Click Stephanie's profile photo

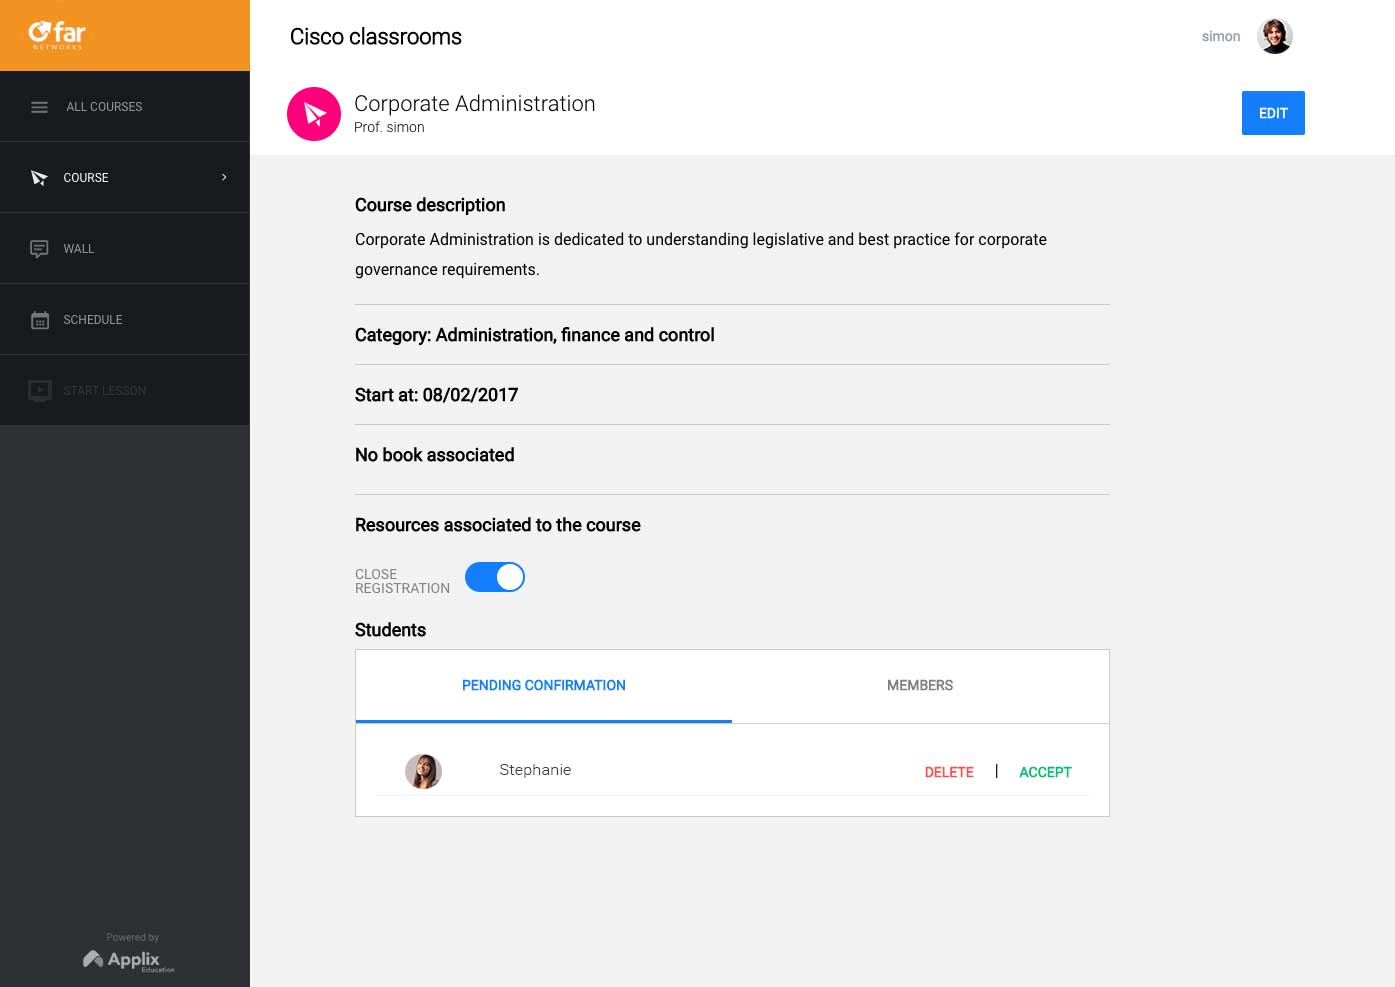(423, 771)
